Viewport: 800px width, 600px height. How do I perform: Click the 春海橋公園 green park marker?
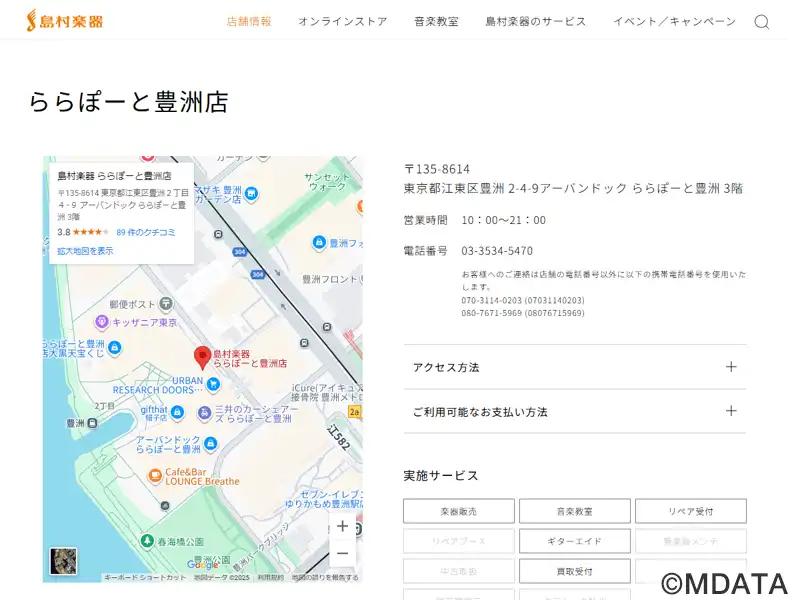coord(147,540)
